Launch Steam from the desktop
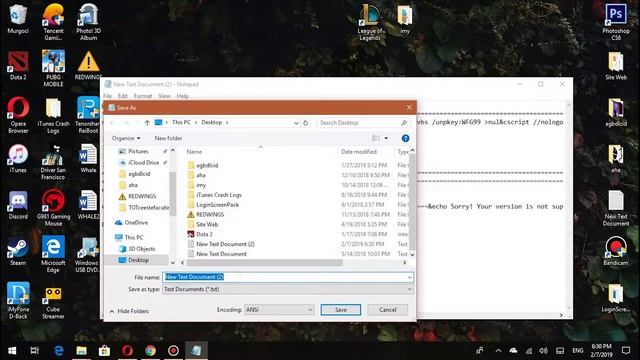This screenshot has height=360, width=640. pyautogui.click(x=18, y=251)
